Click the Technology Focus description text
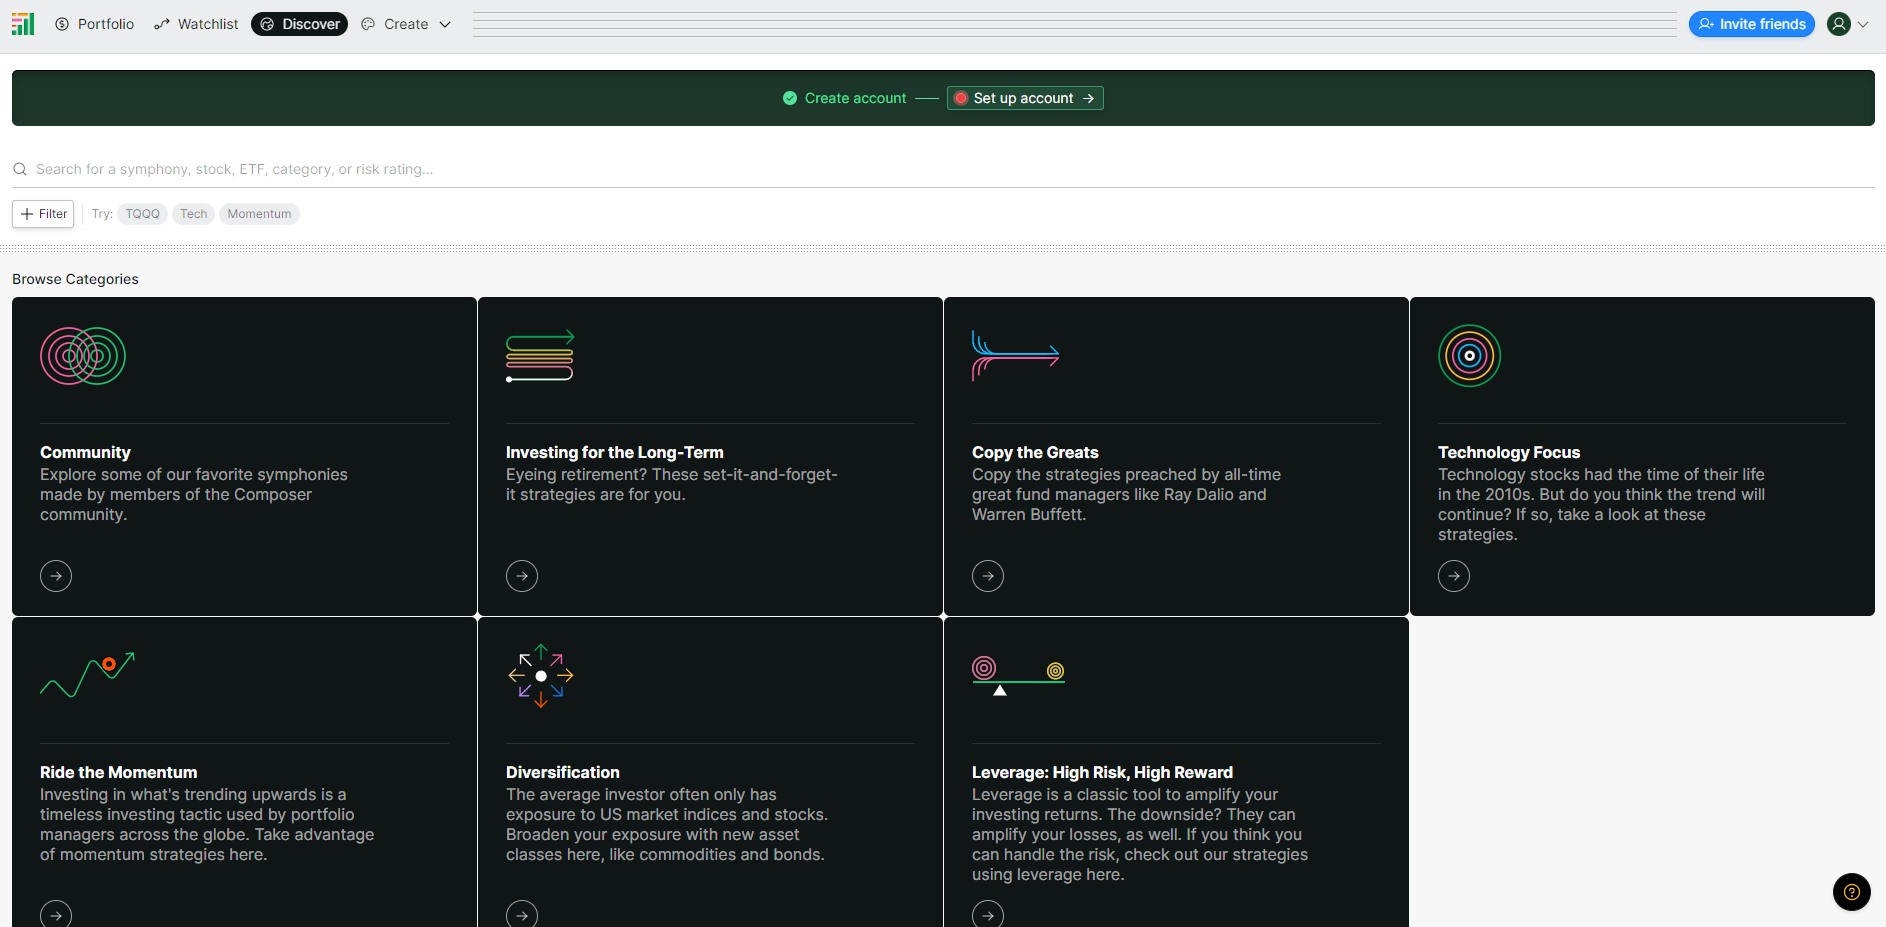This screenshot has width=1886, height=927. click(1601, 504)
